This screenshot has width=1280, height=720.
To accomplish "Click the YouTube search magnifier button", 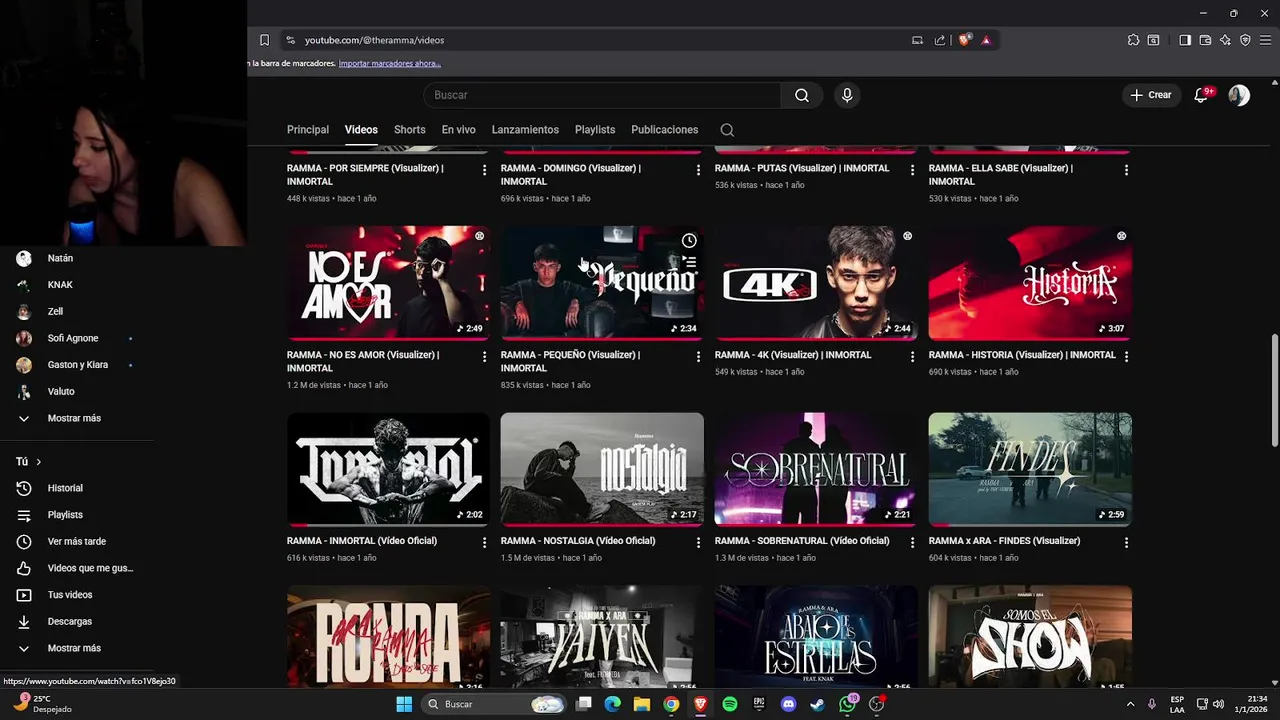I will 802,95.
